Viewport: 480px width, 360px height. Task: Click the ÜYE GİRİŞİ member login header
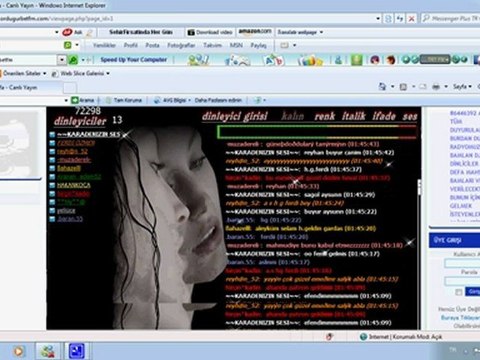click(x=454, y=240)
